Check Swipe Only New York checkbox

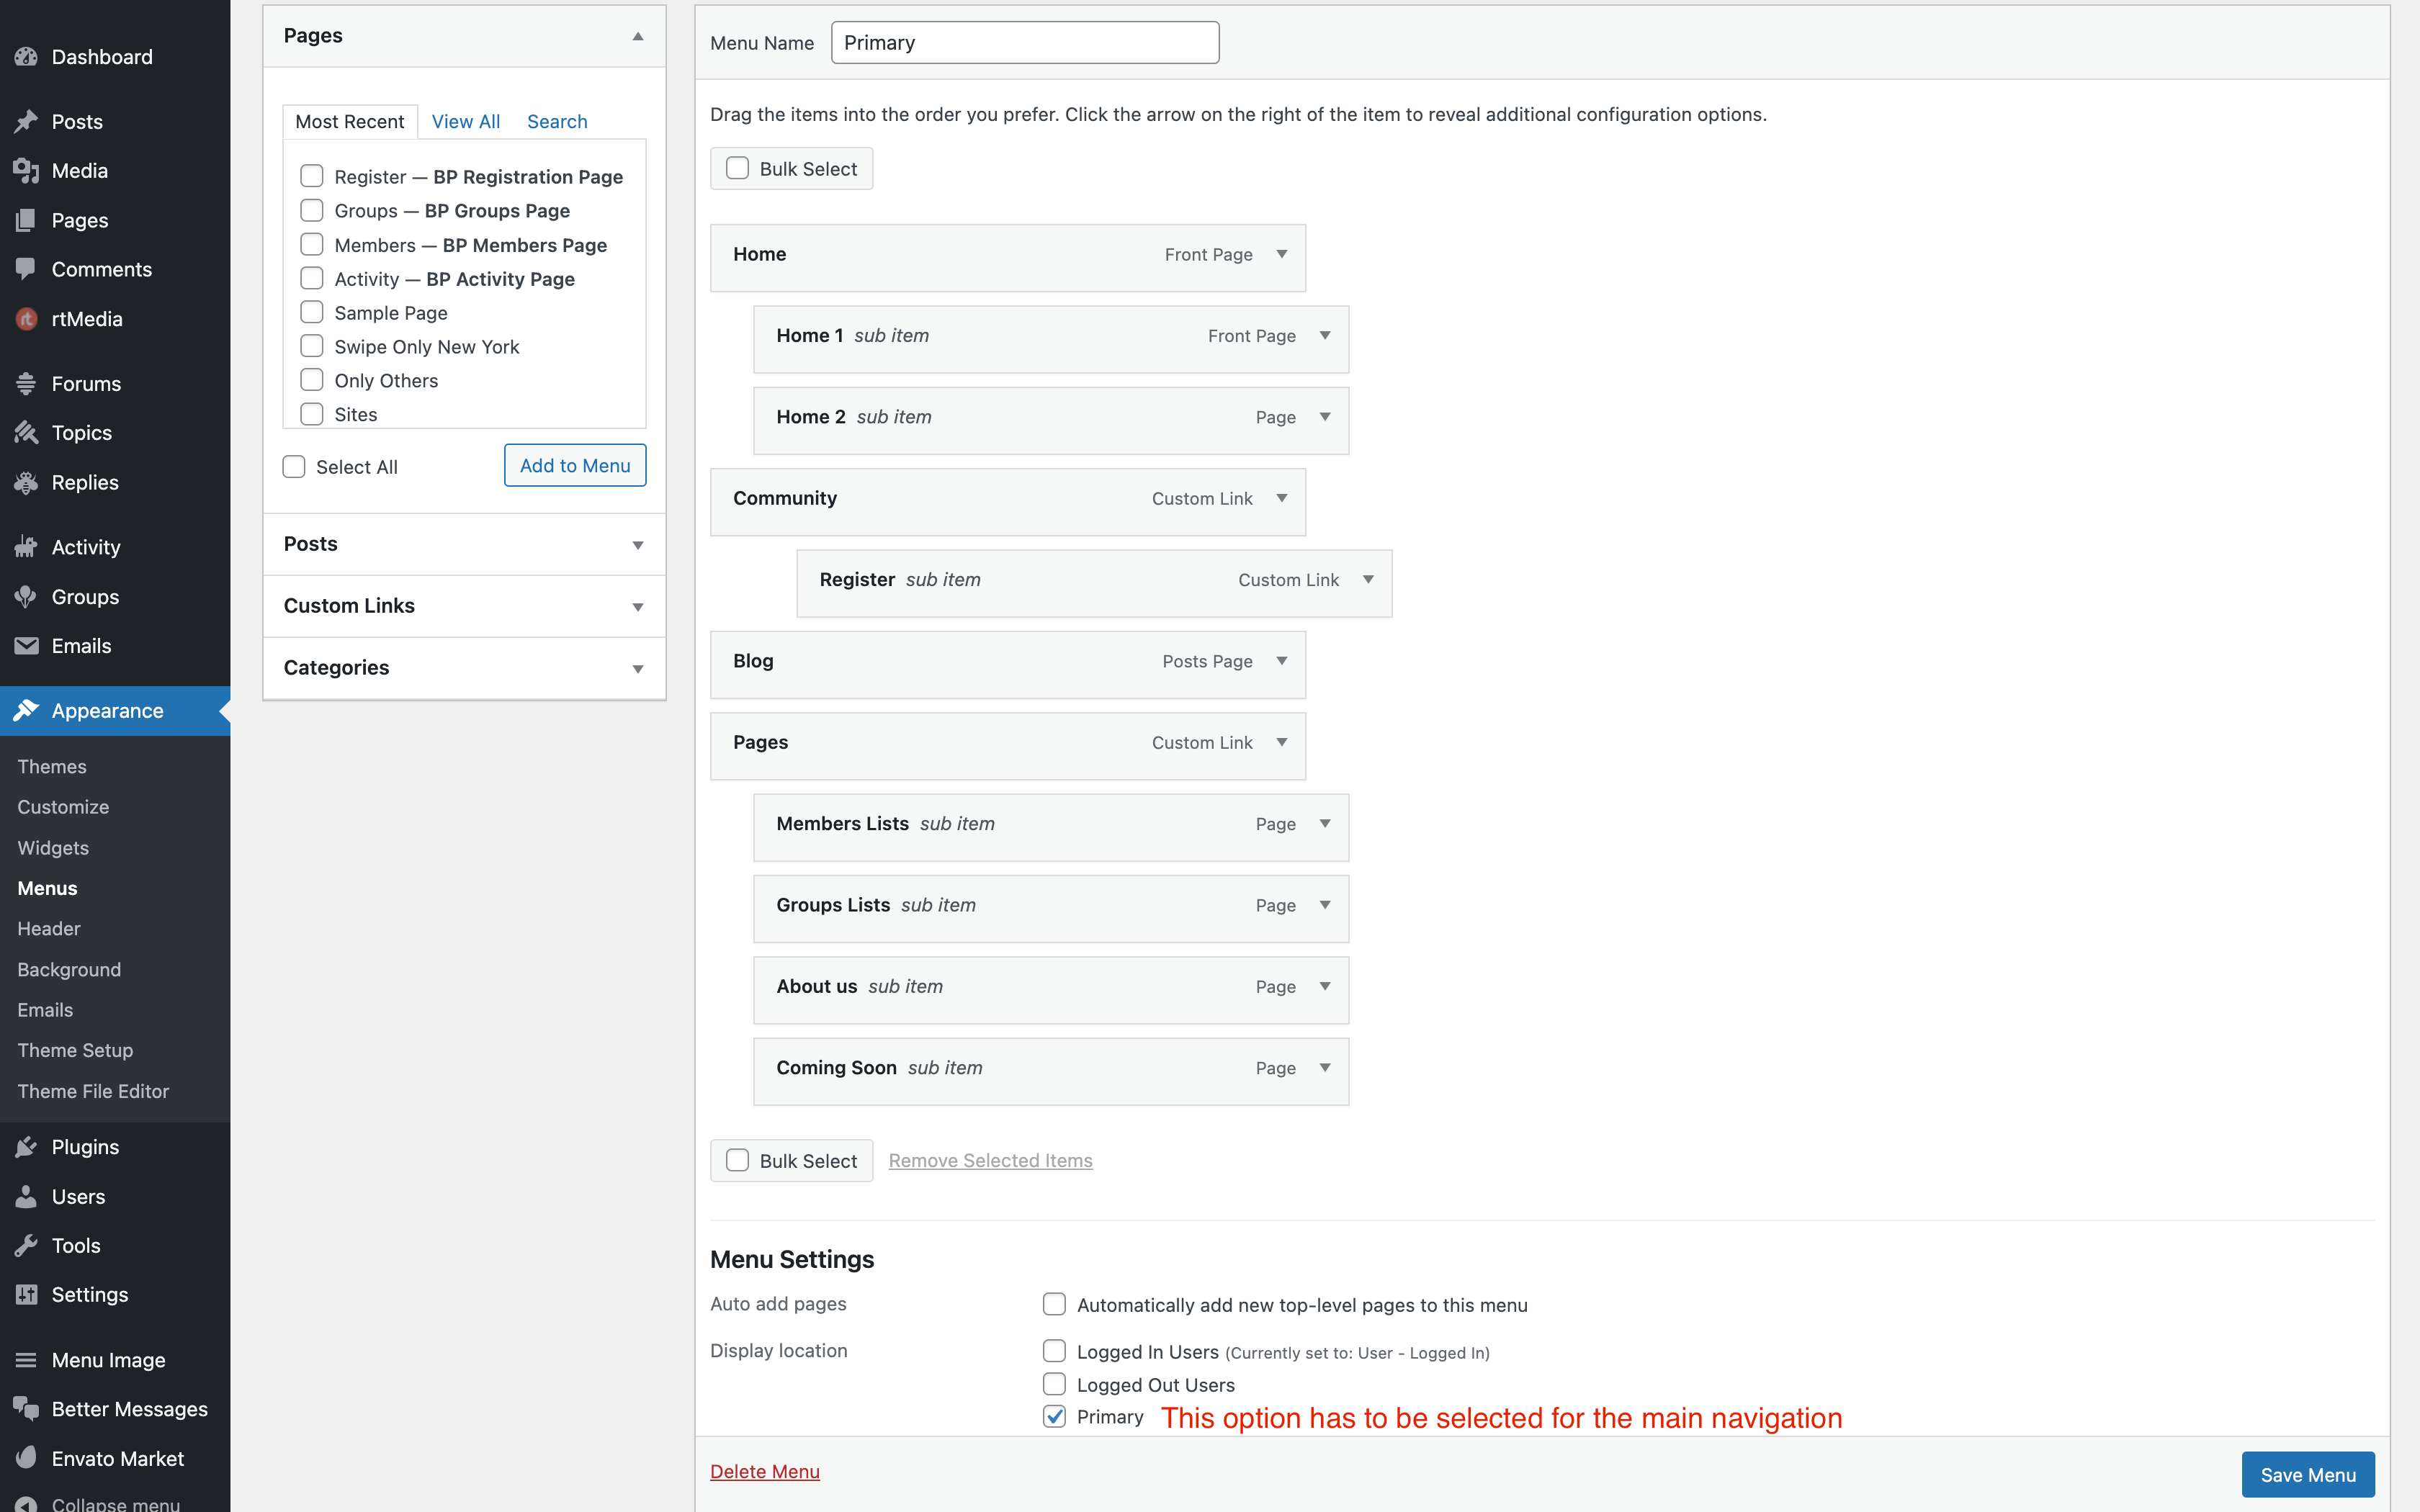(312, 346)
